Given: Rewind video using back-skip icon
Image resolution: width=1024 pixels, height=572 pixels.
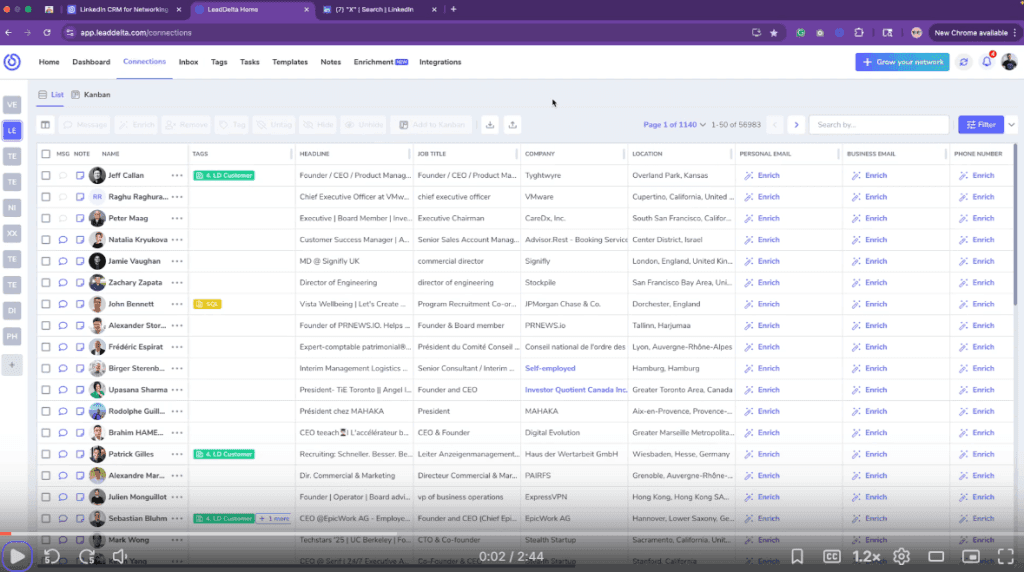Looking at the screenshot, I should (52, 556).
